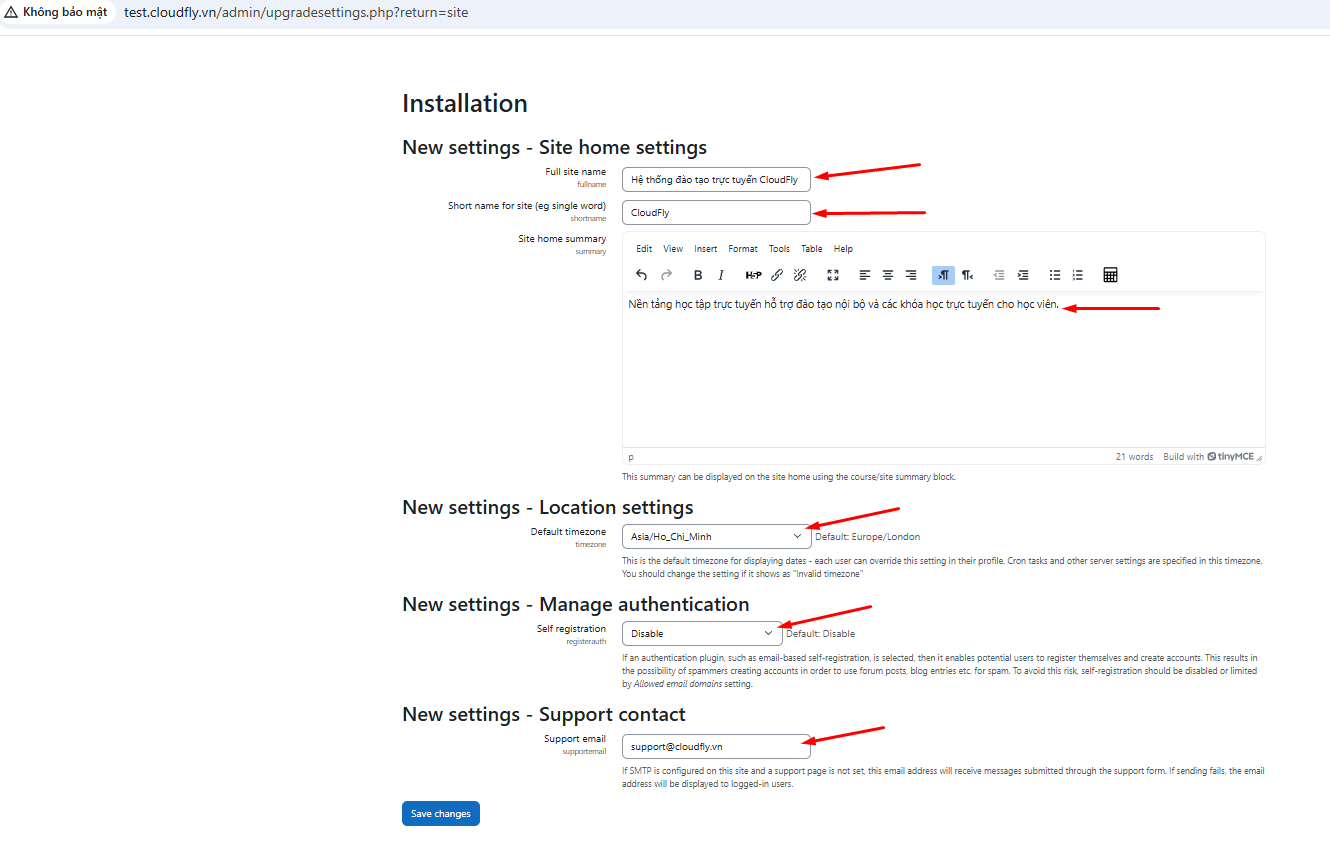
Task: Toggle bold formatting in summary editor
Action: tap(698, 275)
